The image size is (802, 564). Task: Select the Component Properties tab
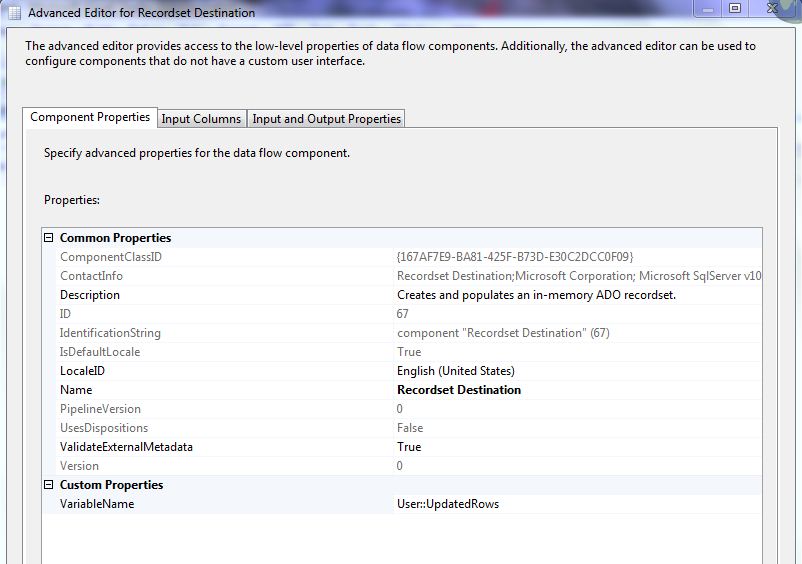pyautogui.click(x=90, y=118)
